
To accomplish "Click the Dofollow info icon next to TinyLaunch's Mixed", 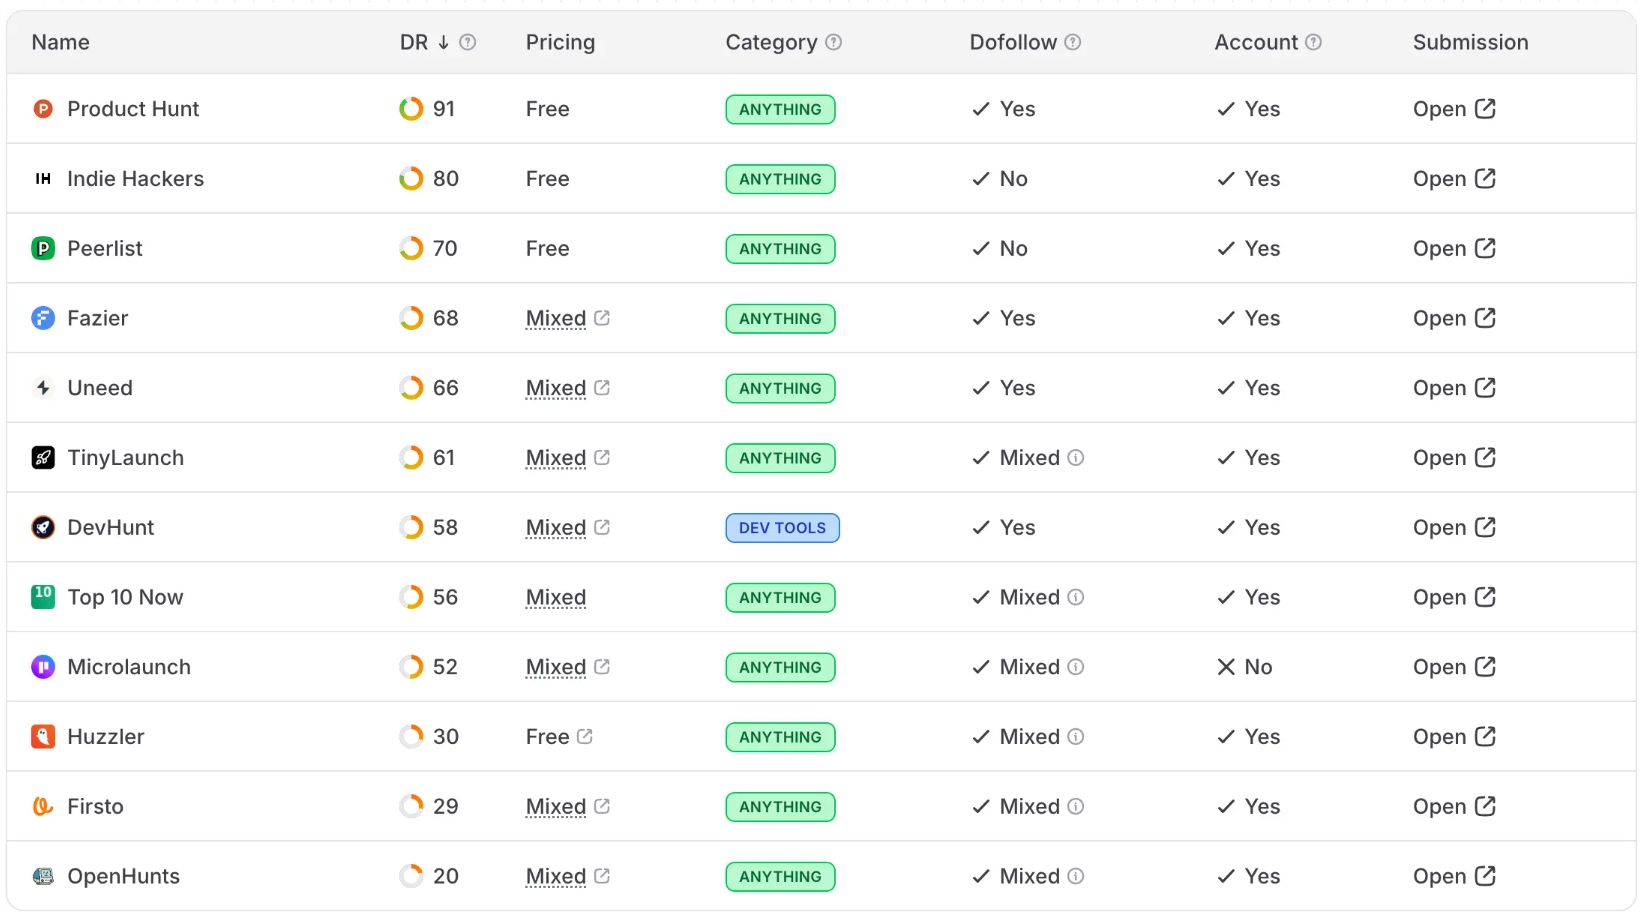I will click(1076, 458).
